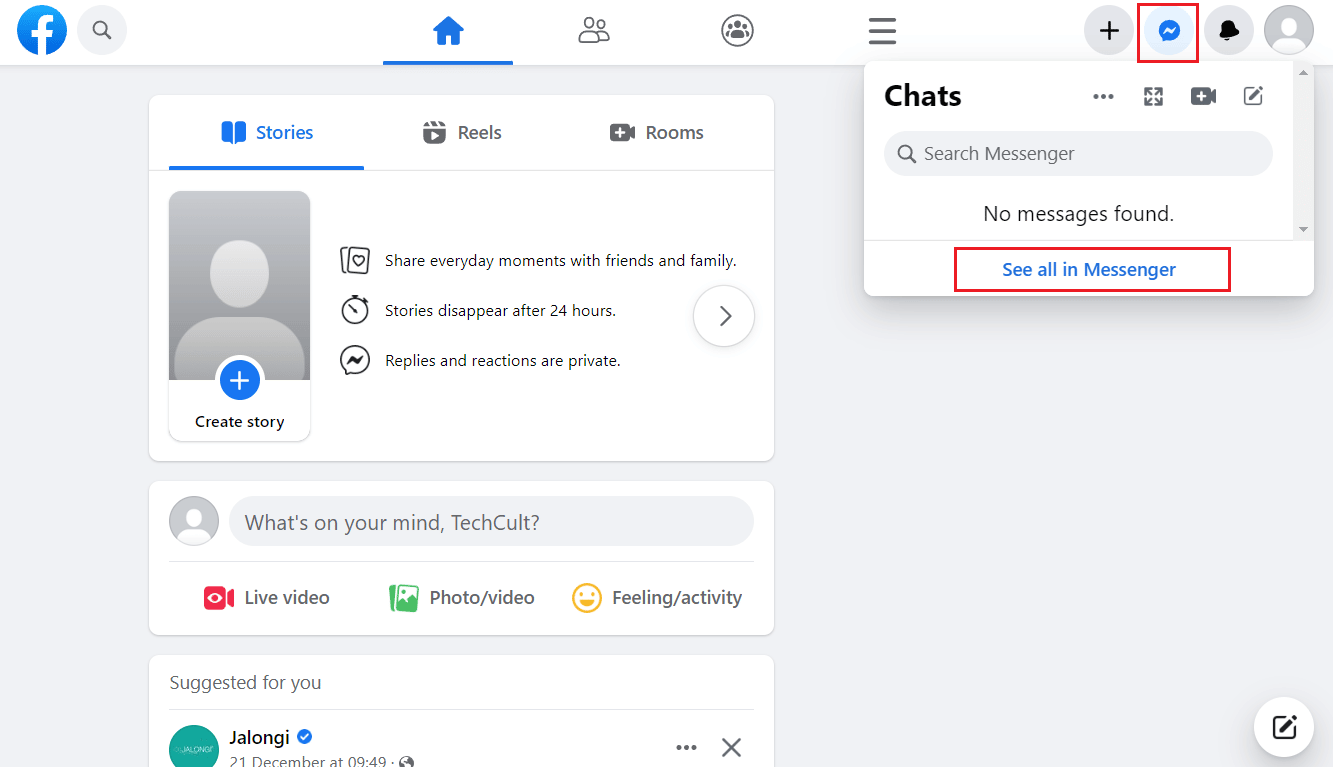Compose a new message in Chats panel

pyautogui.click(x=1253, y=95)
